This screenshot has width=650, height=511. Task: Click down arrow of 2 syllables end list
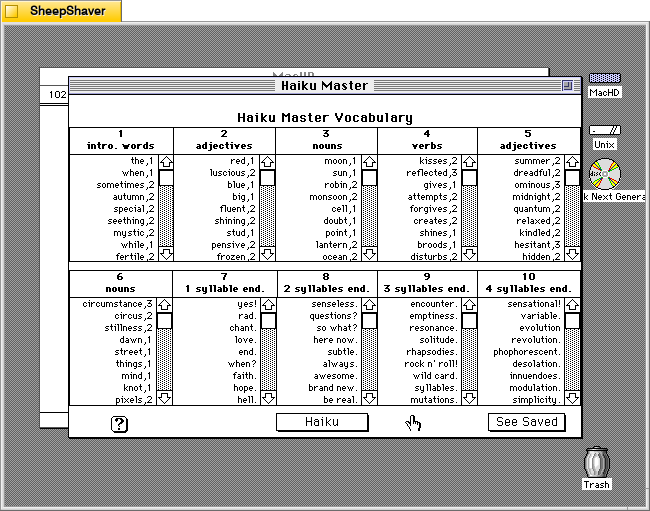(369, 398)
